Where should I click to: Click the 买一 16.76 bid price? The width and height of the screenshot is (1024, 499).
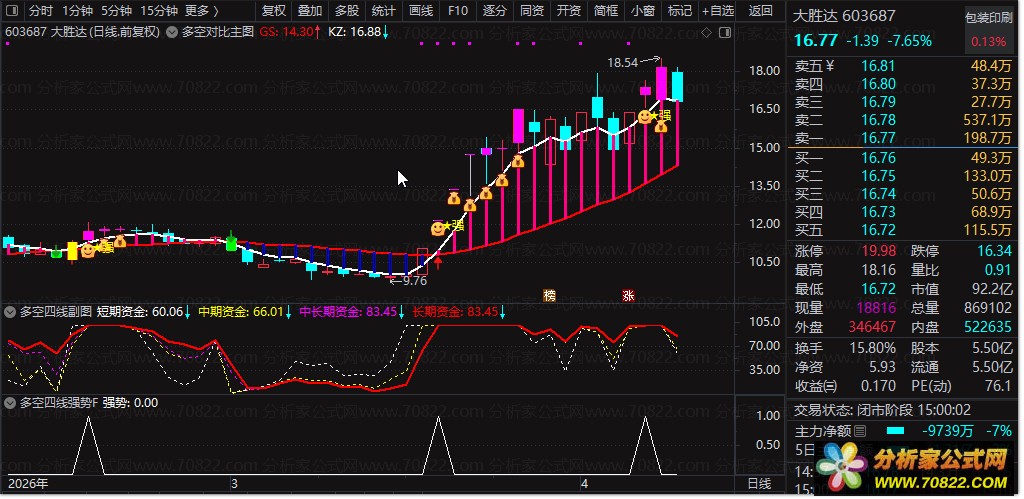pos(878,157)
